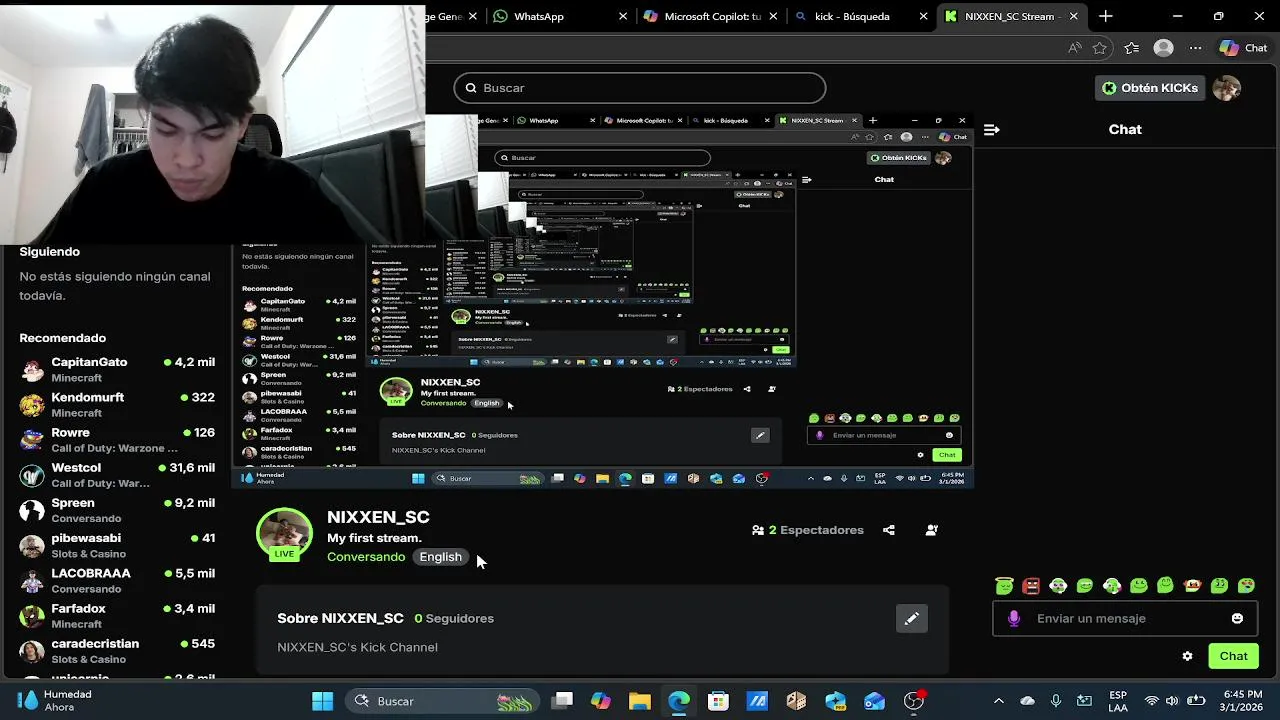Click the English language tag
The height and width of the screenshot is (720, 1280).
441,557
